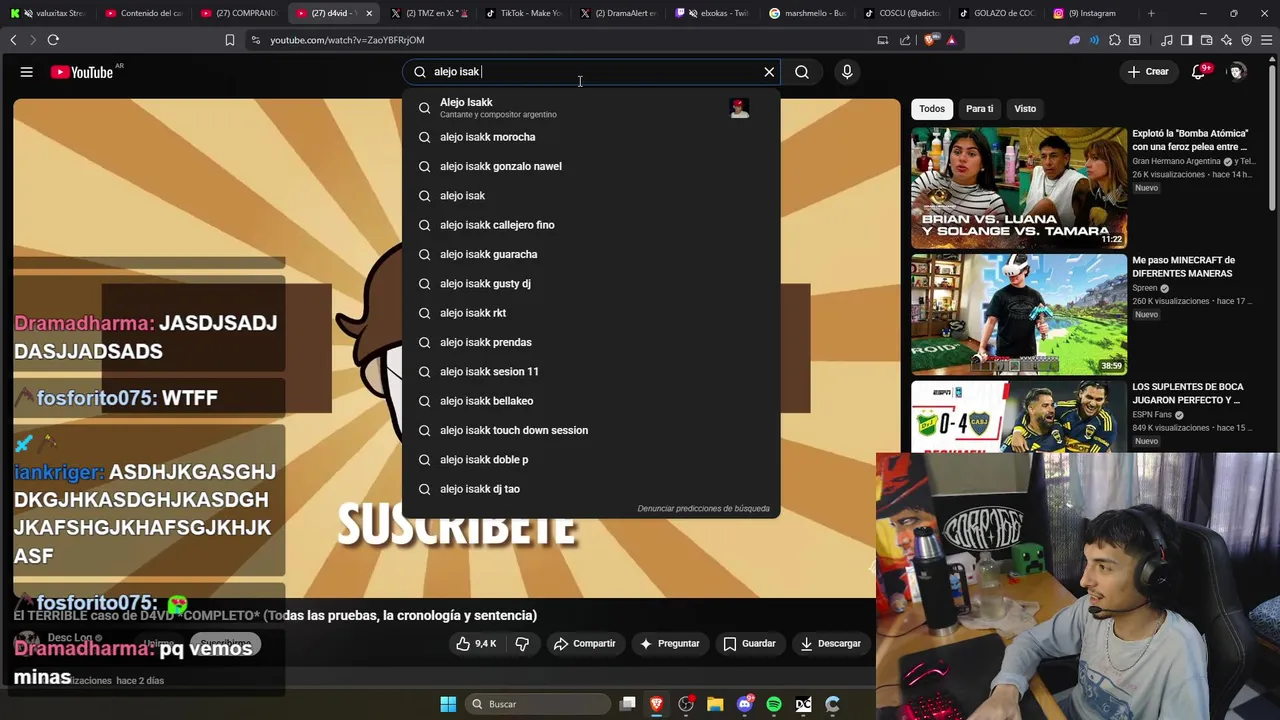
Task: Pick suggestion alejo isakk callejero fino
Action: point(590,225)
